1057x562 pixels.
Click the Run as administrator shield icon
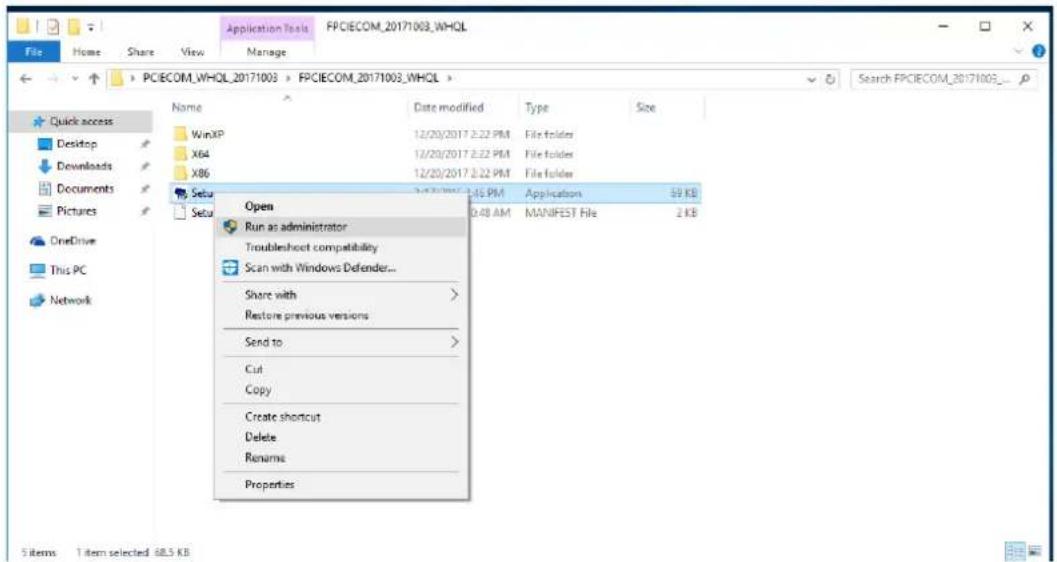pos(231,227)
